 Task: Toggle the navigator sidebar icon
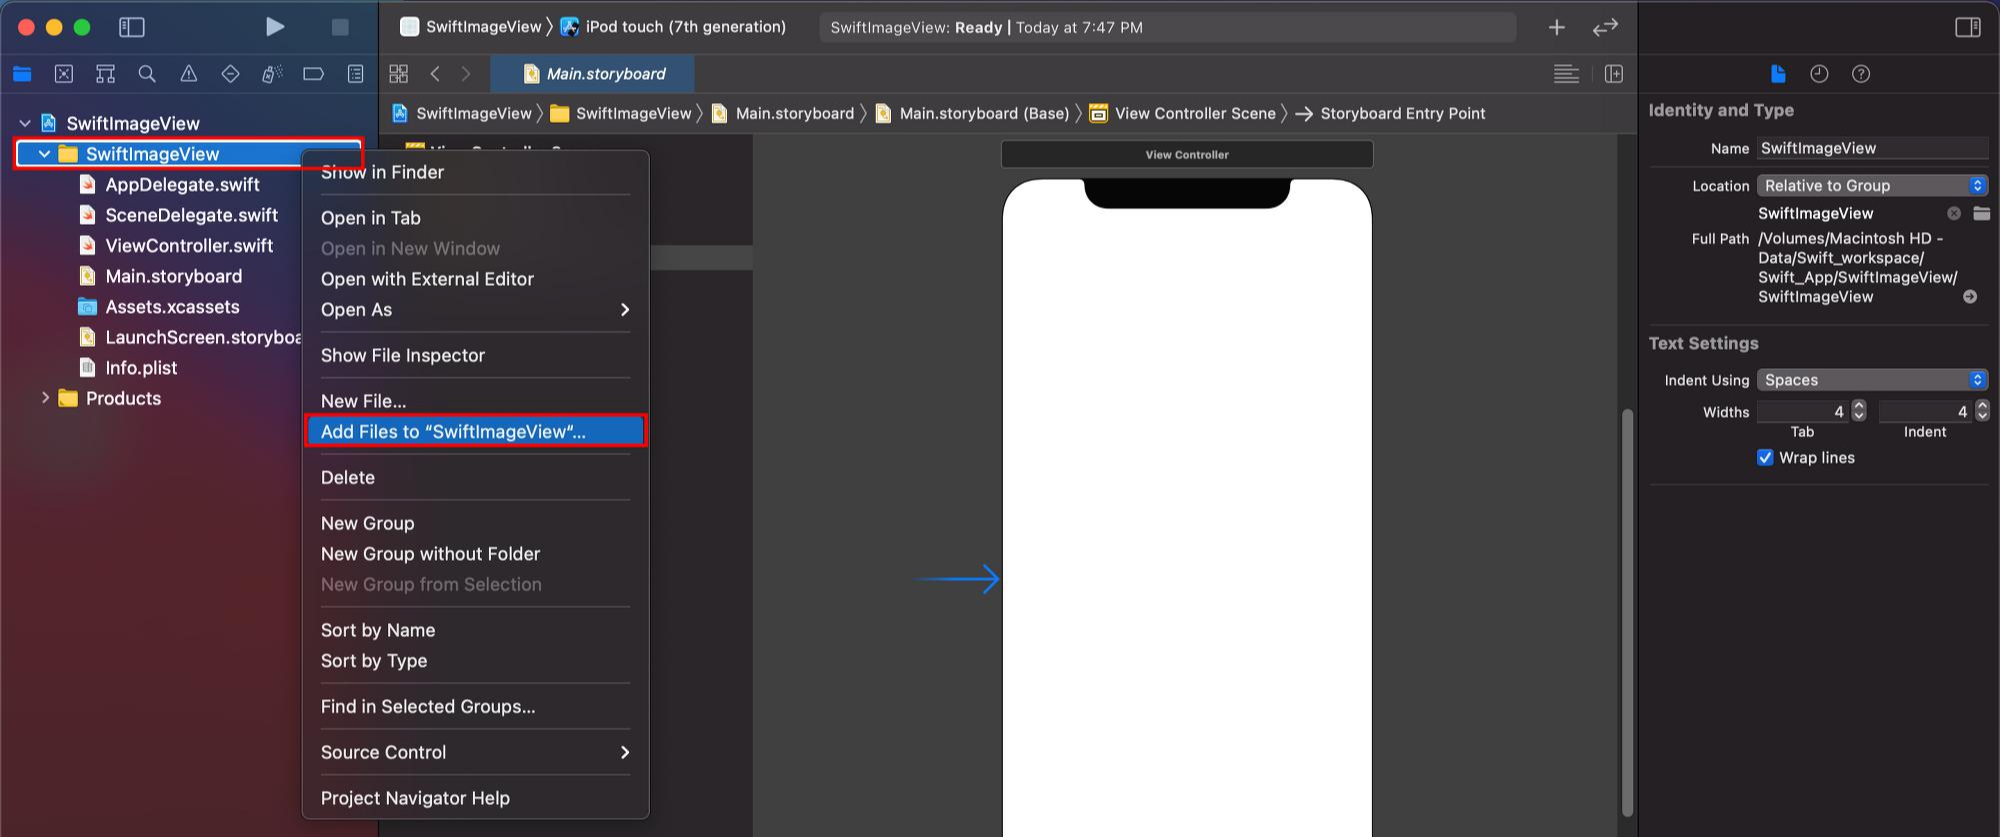pos(132,27)
